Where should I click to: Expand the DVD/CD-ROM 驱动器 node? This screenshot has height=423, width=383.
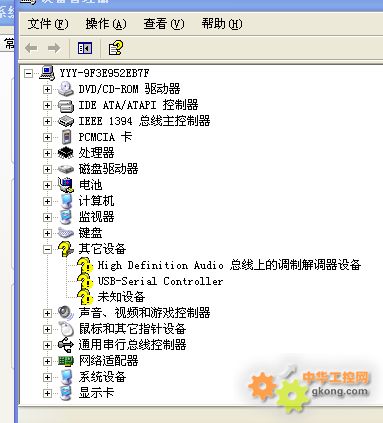[x=47, y=89]
